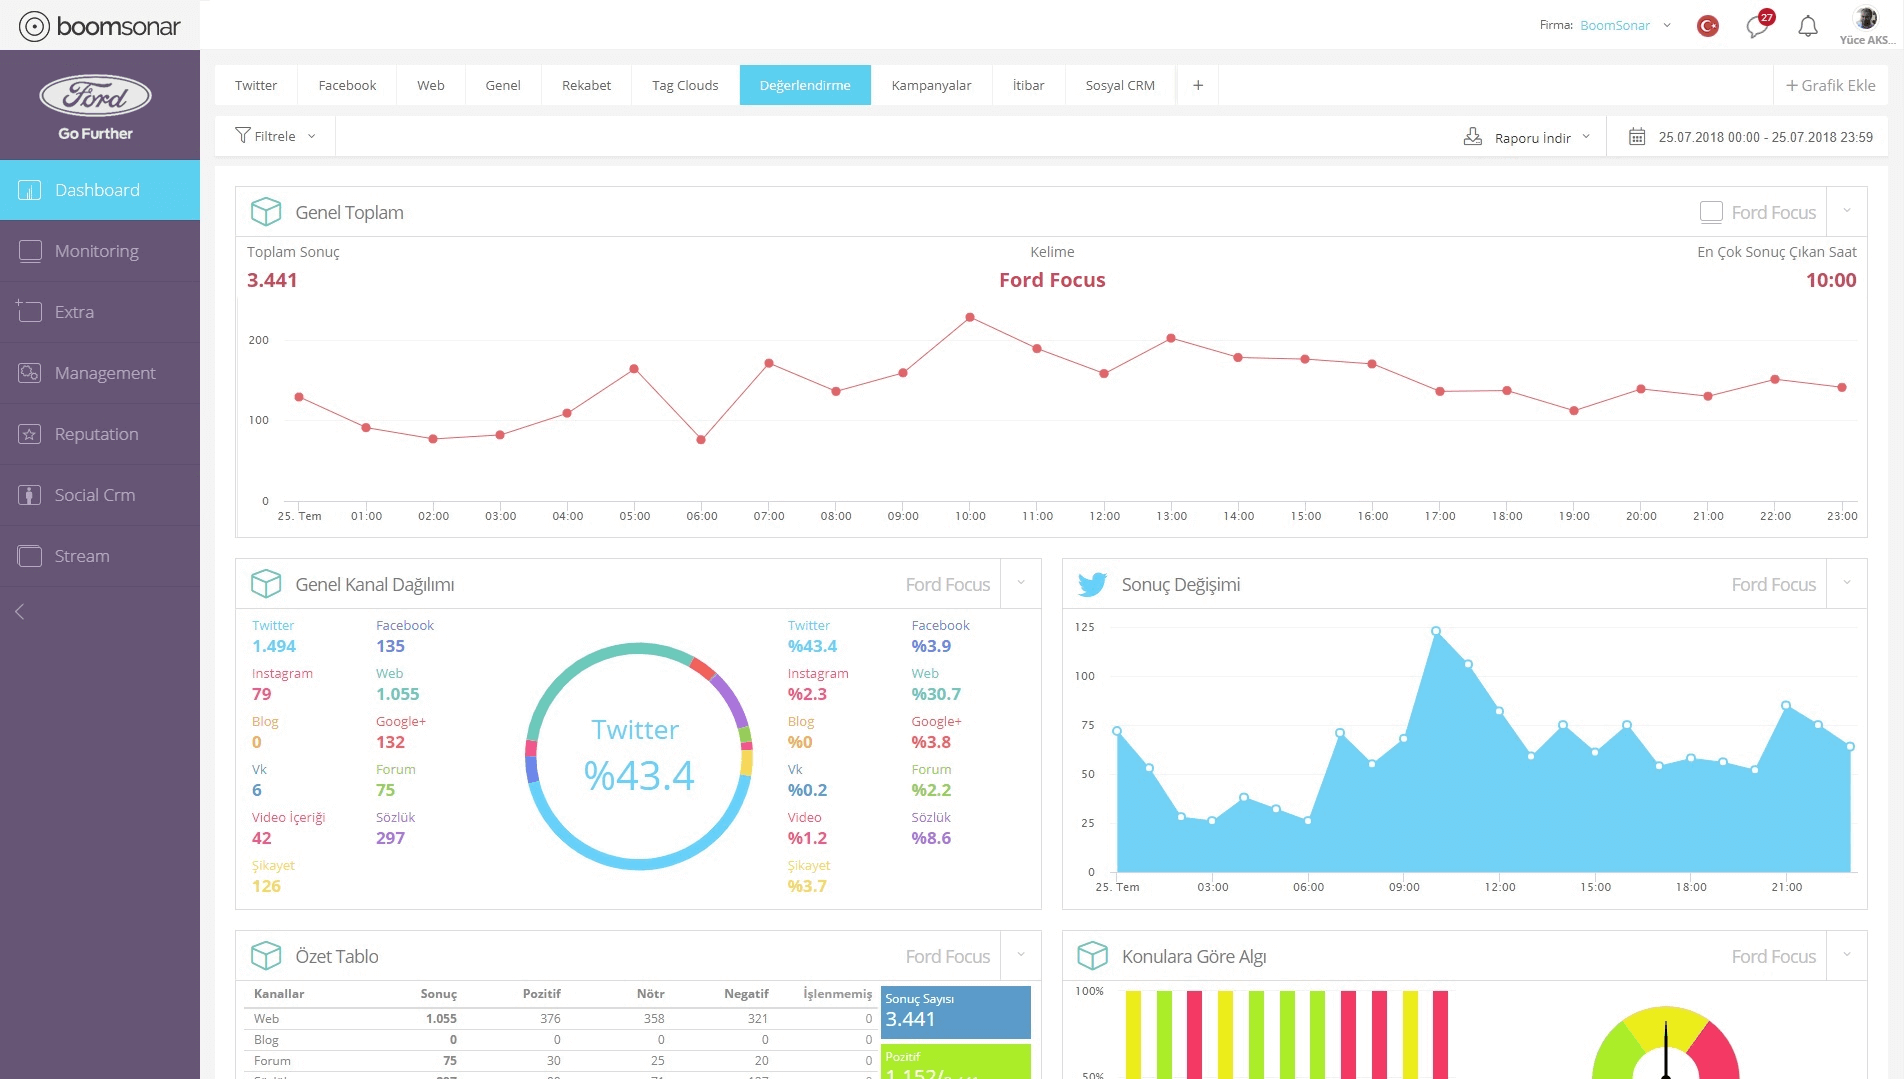This screenshot has height=1079, width=1904.
Task: Click the Forum row in Özet Tablo
Action: tap(561, 1060)
